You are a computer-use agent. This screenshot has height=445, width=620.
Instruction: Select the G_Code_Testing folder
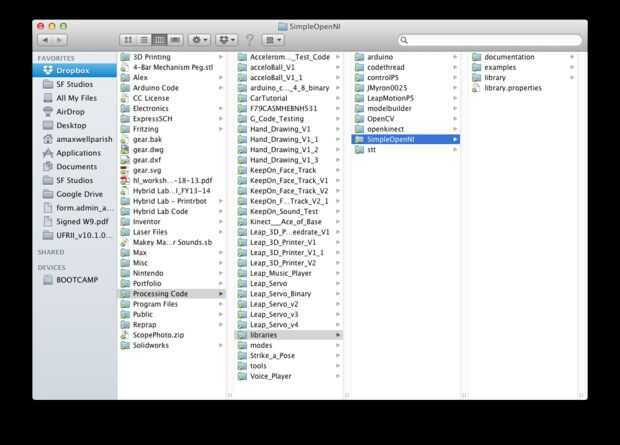(x=289, y=119)
